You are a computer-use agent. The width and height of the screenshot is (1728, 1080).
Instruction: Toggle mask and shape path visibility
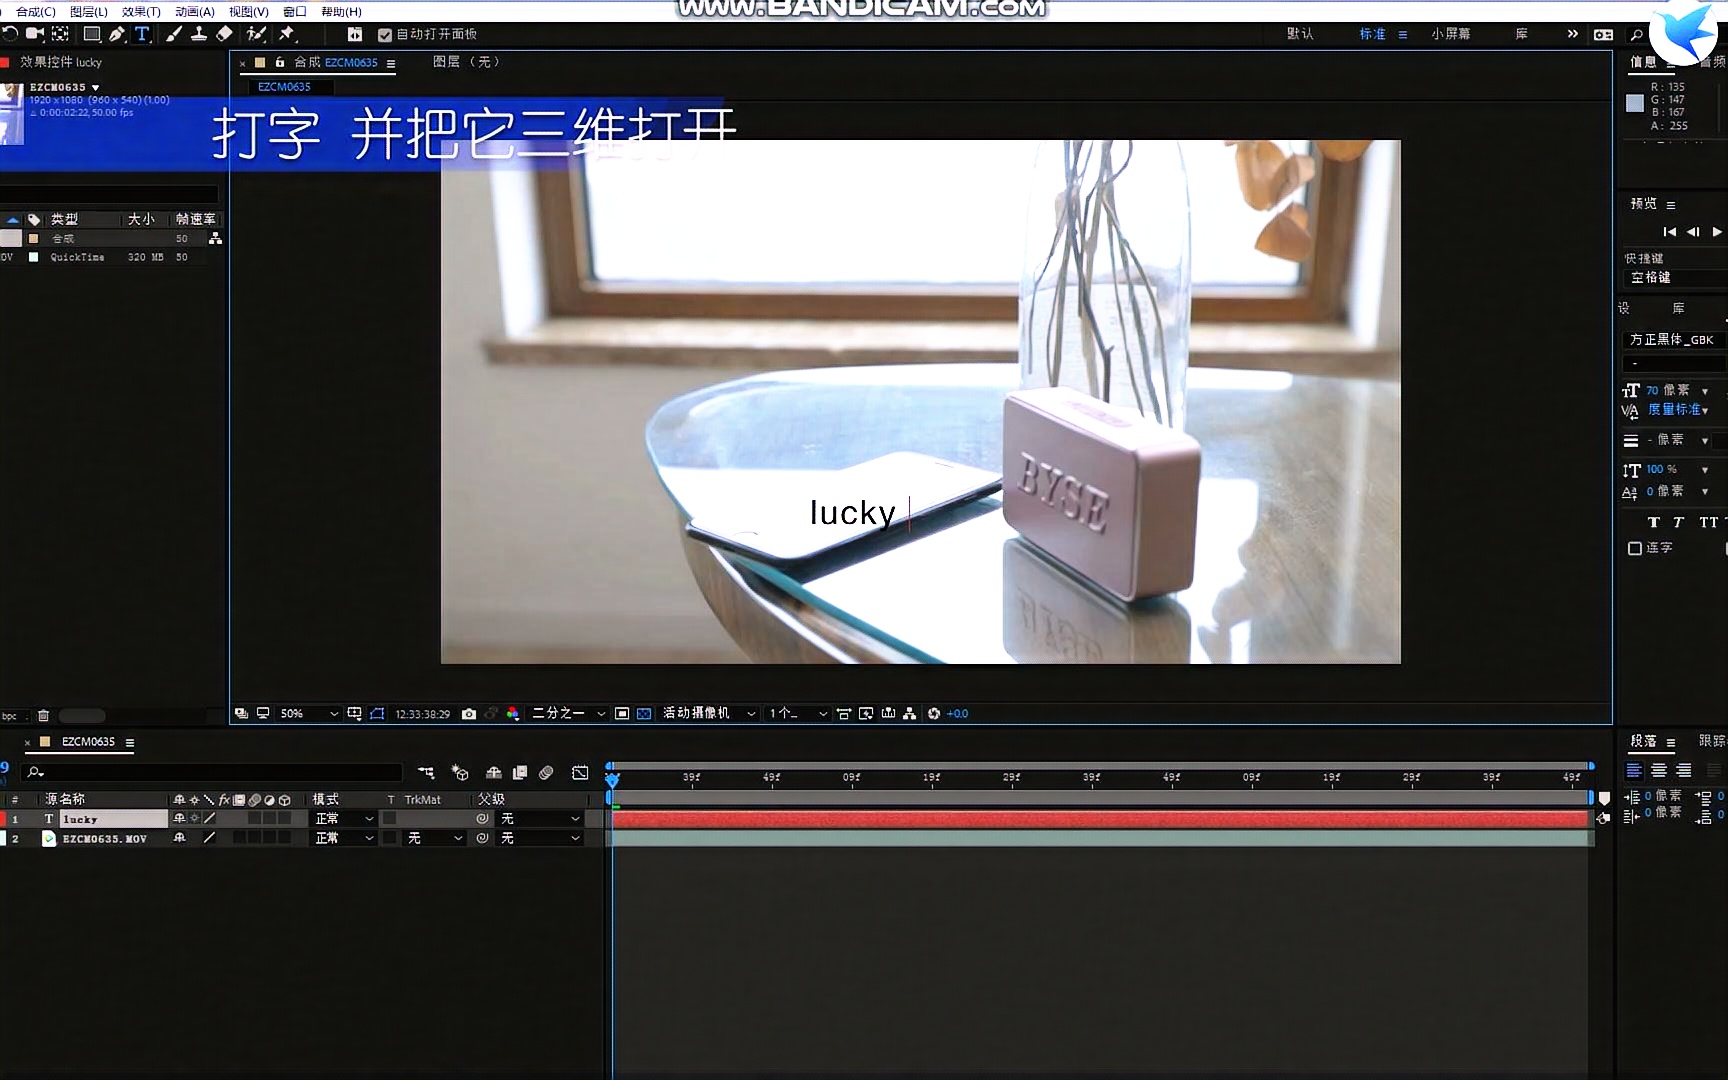[x=377, y=714]
